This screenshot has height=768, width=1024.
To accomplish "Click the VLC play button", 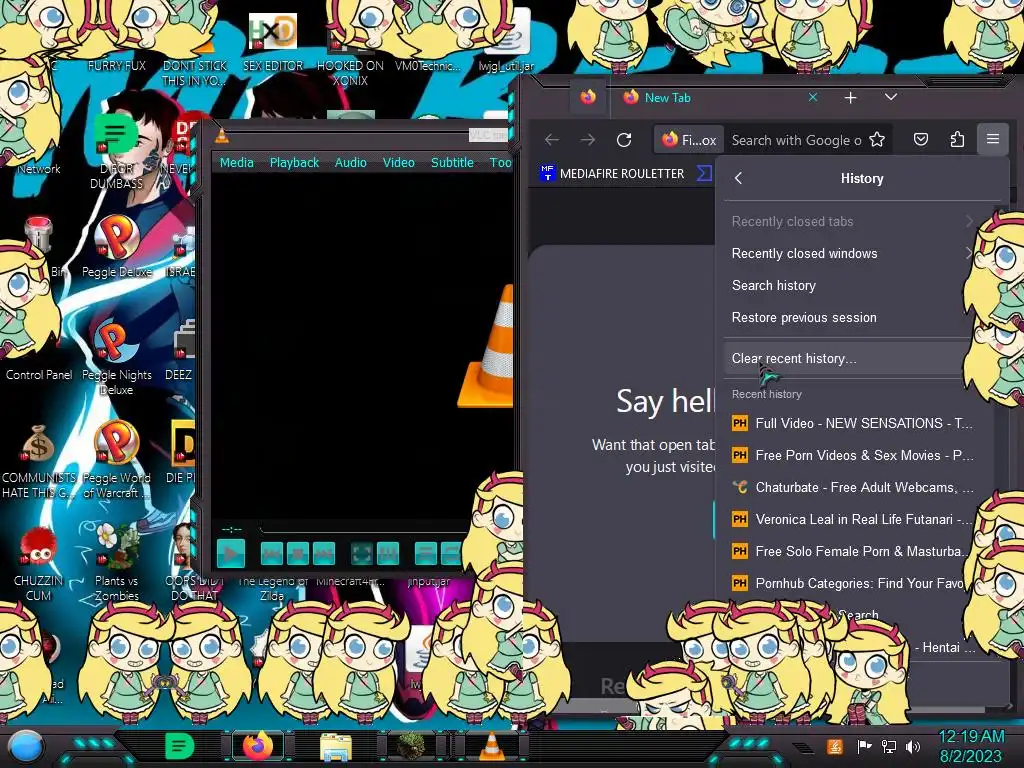I will [231, 554].
